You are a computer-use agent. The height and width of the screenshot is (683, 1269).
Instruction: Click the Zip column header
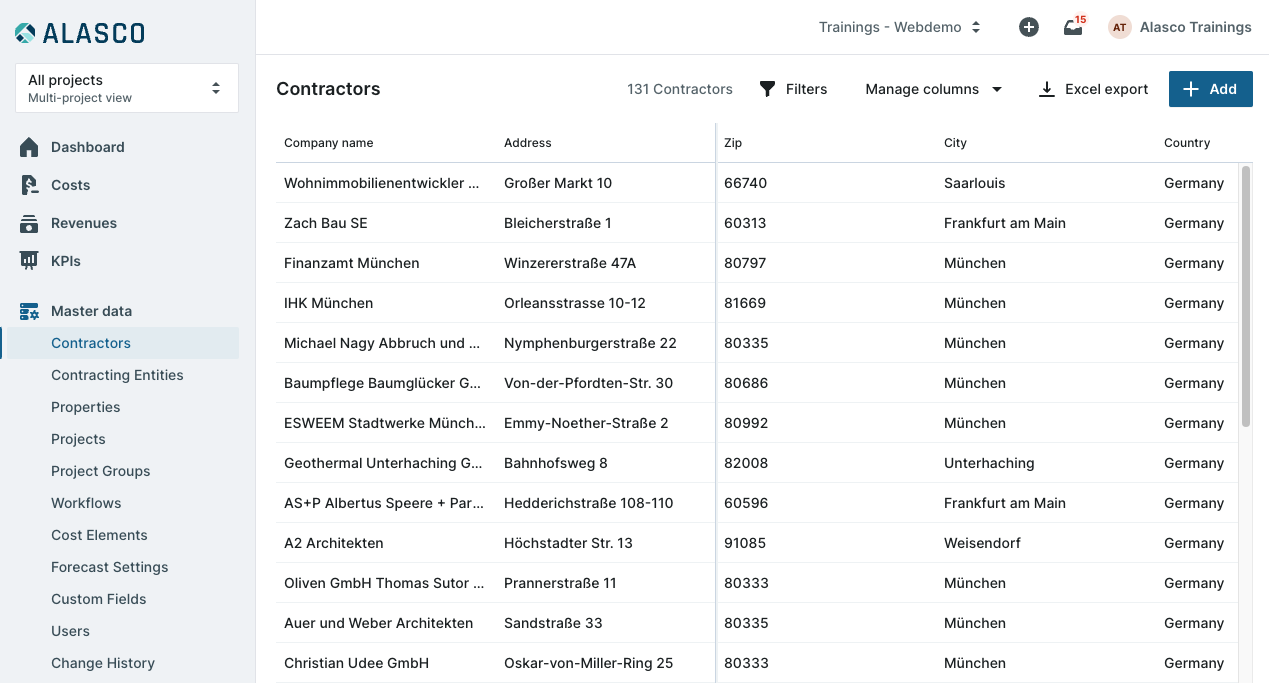tap(733, 143)
